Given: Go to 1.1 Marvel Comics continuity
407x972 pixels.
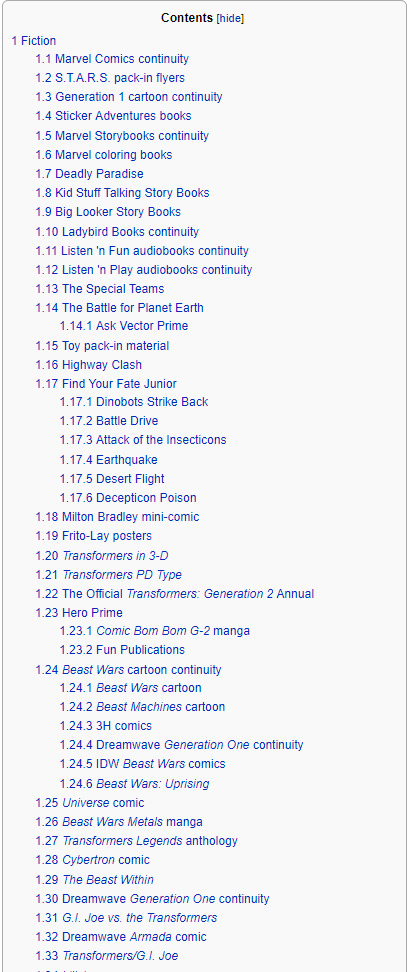Looking at the screenshot, I should [112, 59].
